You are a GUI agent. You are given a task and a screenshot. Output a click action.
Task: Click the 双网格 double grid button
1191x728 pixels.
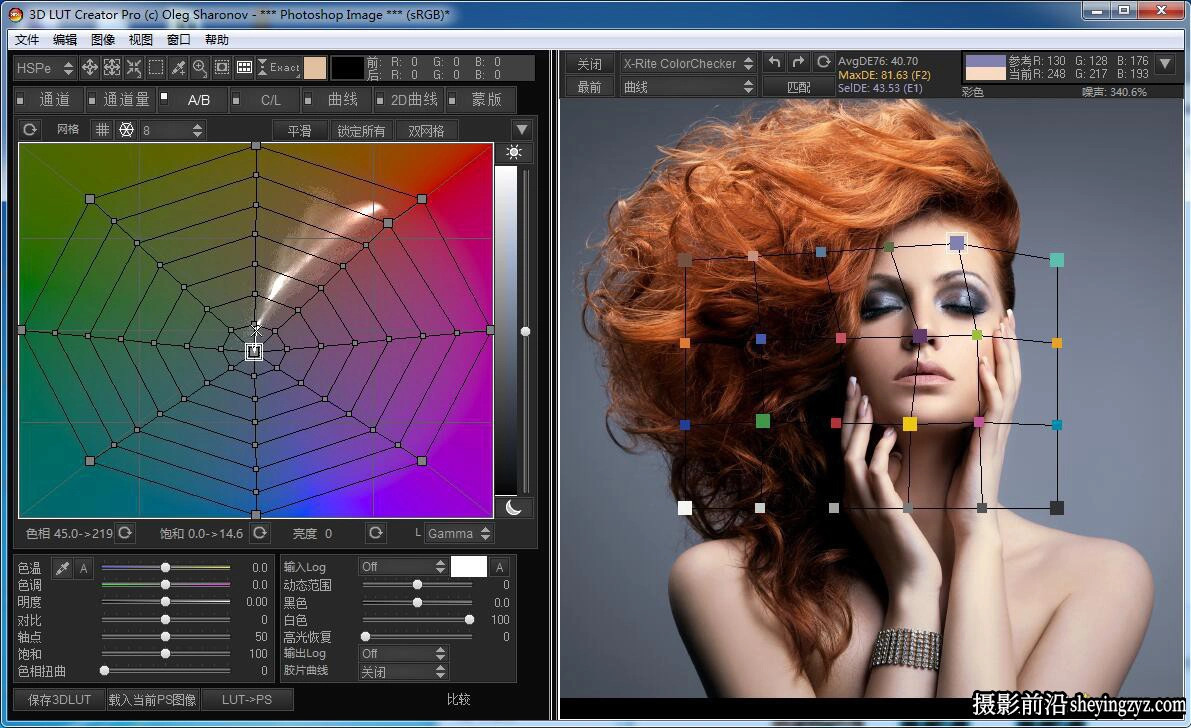(x=426, y=131)
